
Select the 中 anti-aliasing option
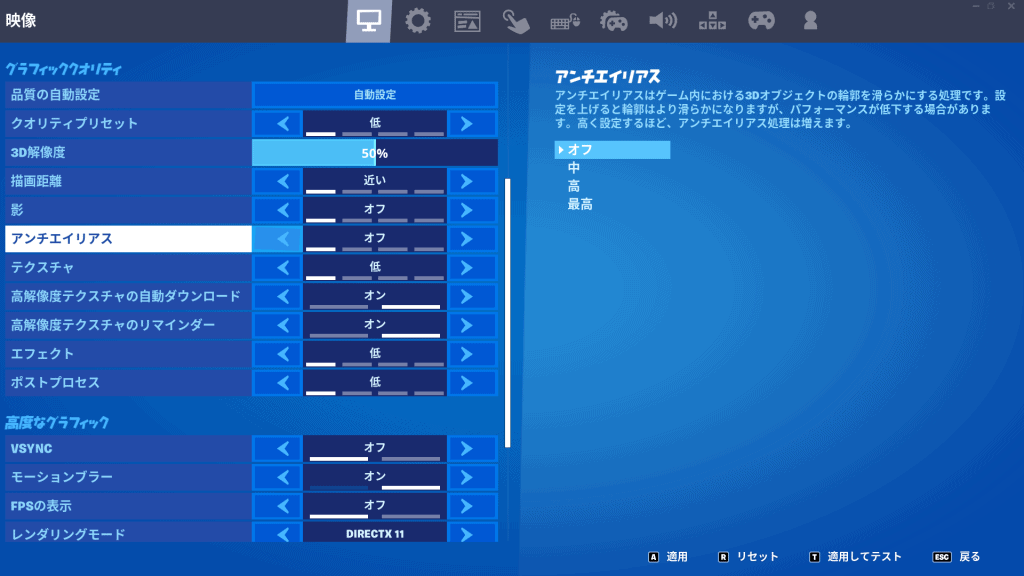(x=573, y=168)
